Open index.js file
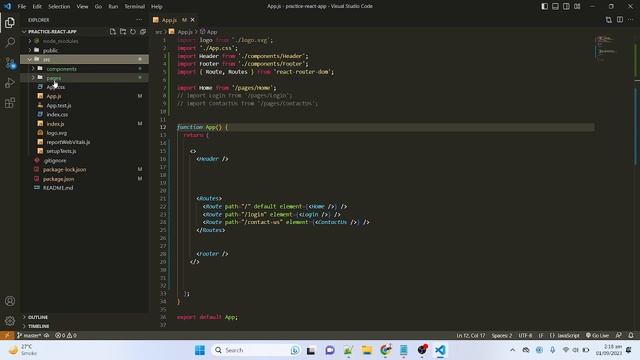This screenshot has width=640, height=360. (55, 124)
